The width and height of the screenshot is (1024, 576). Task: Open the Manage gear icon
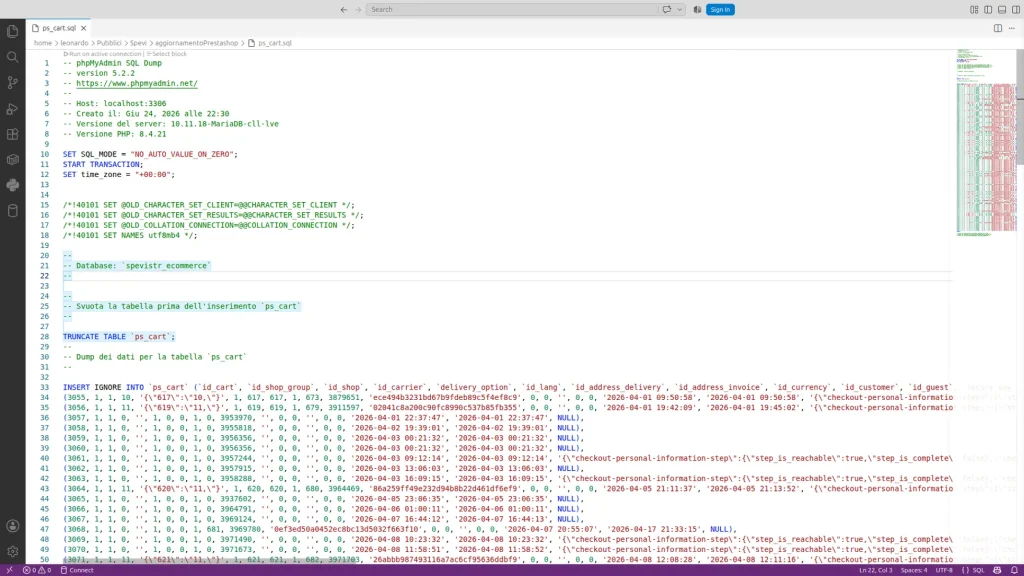click(x=12, y=552)
